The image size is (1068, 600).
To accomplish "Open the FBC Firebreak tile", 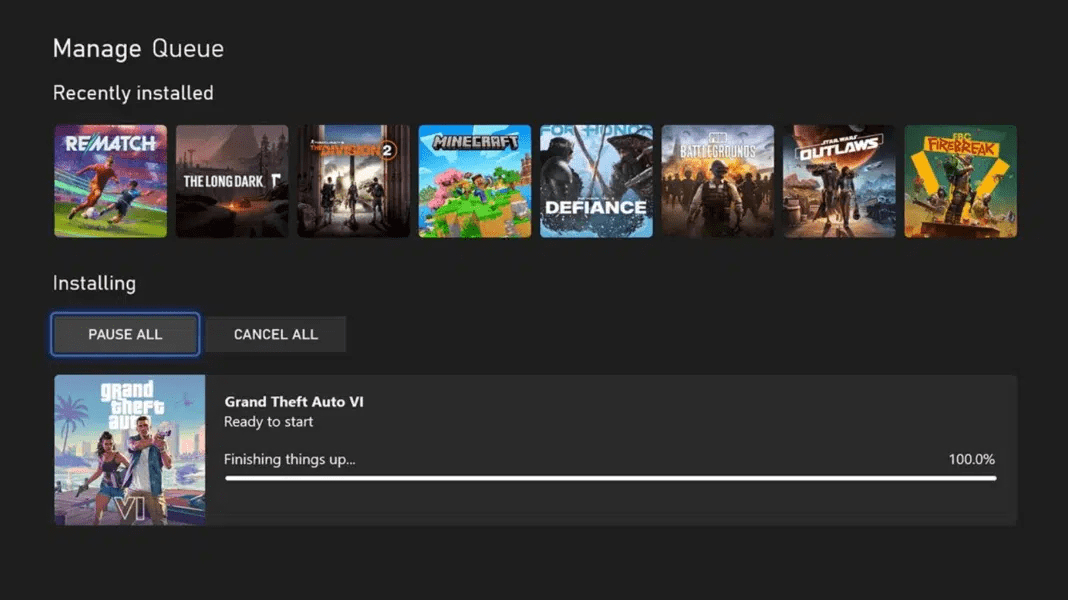I will pos(960,181).
